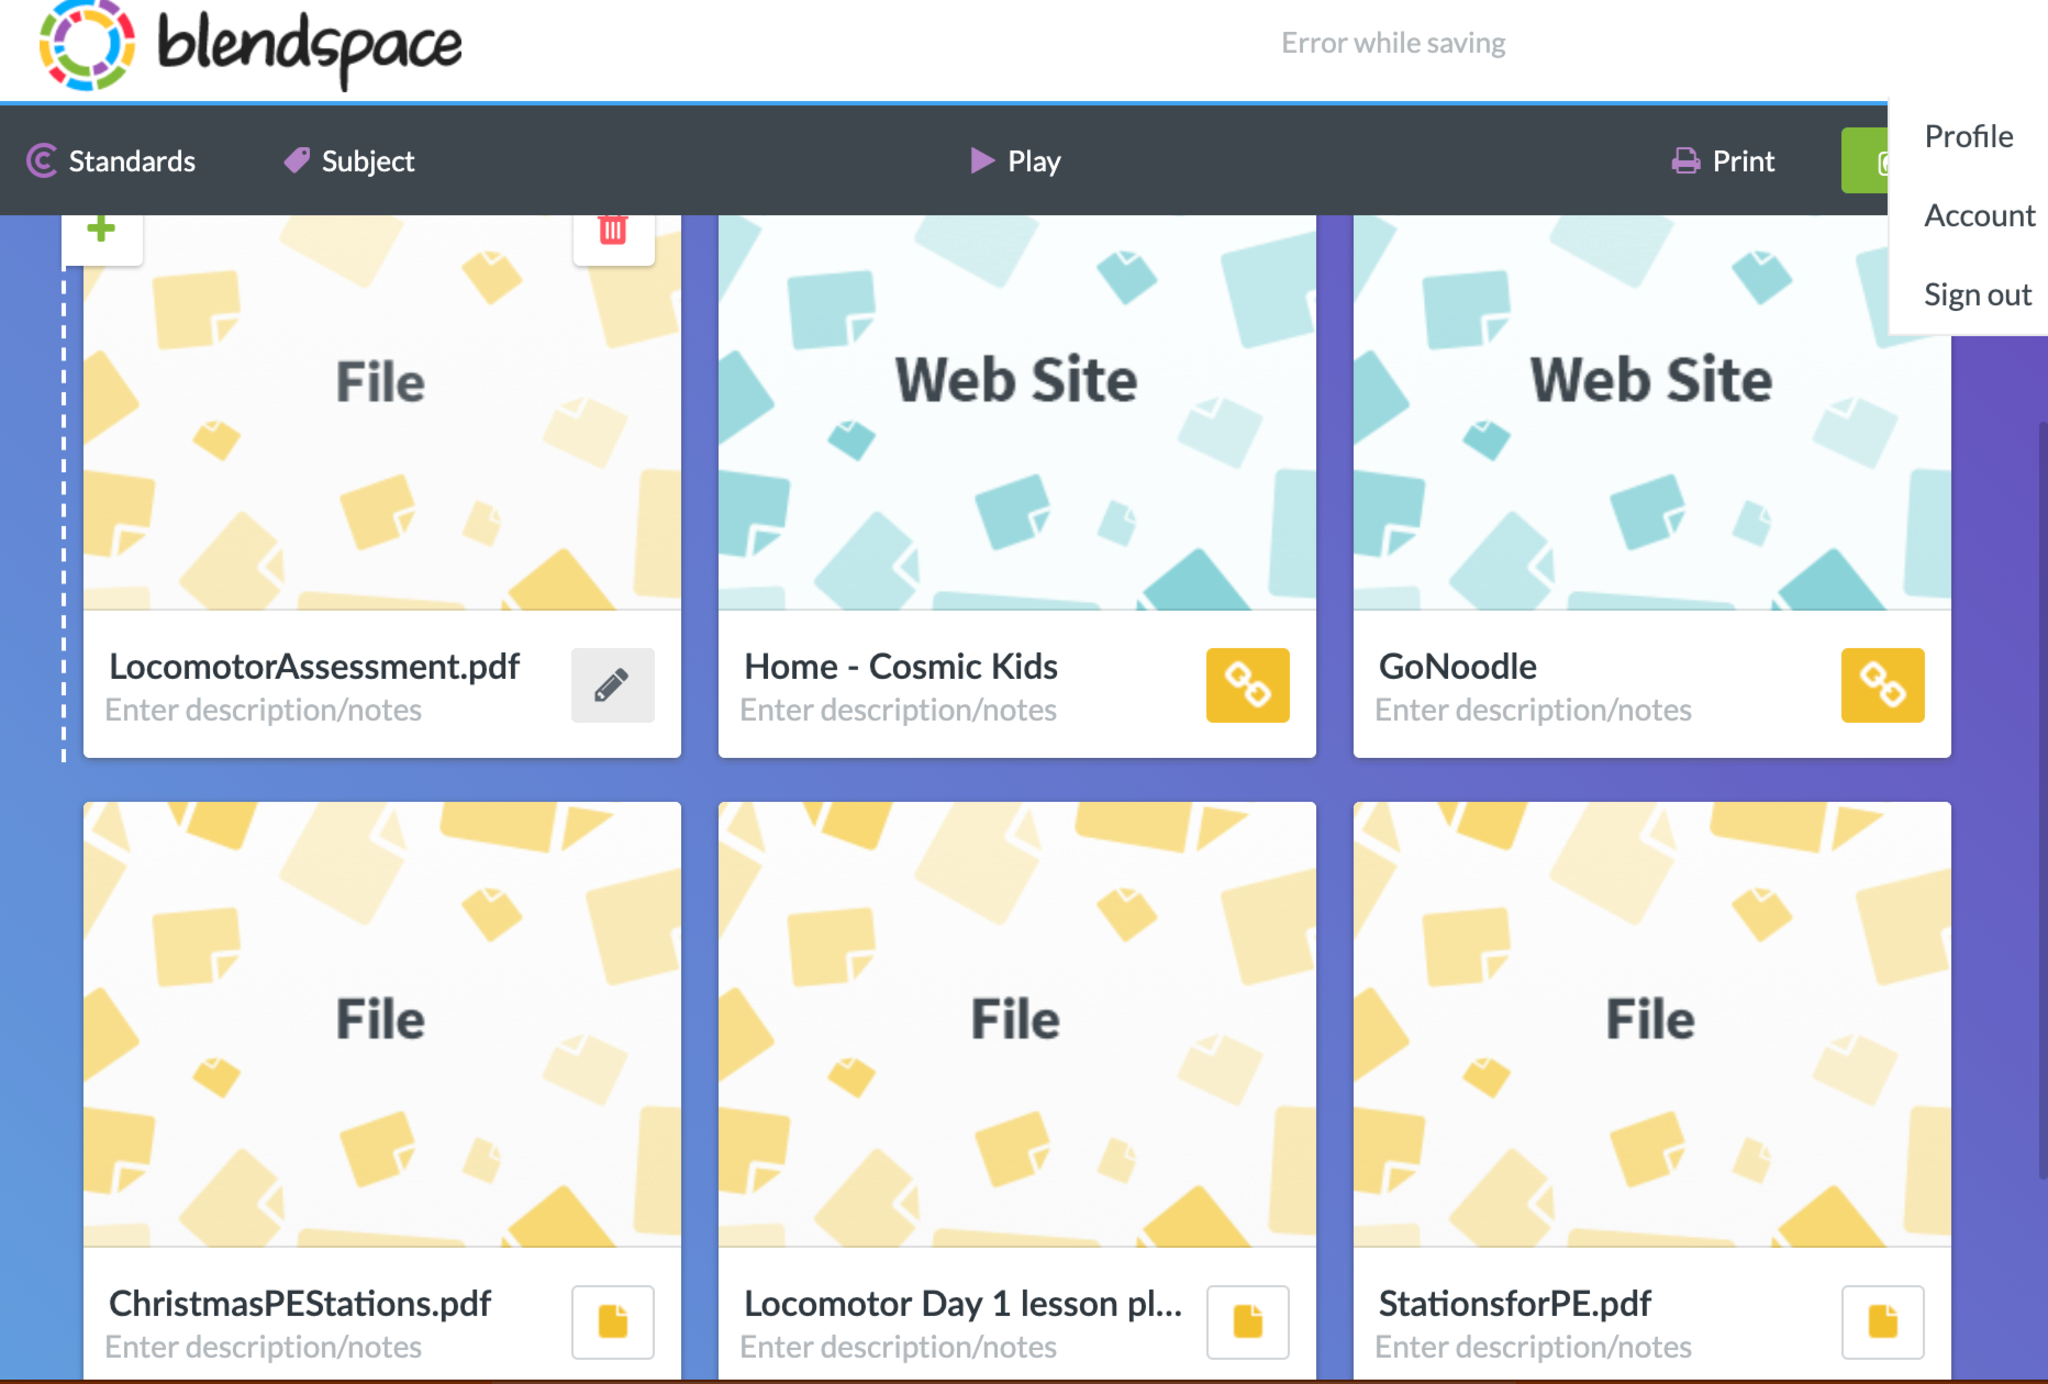Click file icon on StationsforPE.pdf tile

[1882, 1321]
